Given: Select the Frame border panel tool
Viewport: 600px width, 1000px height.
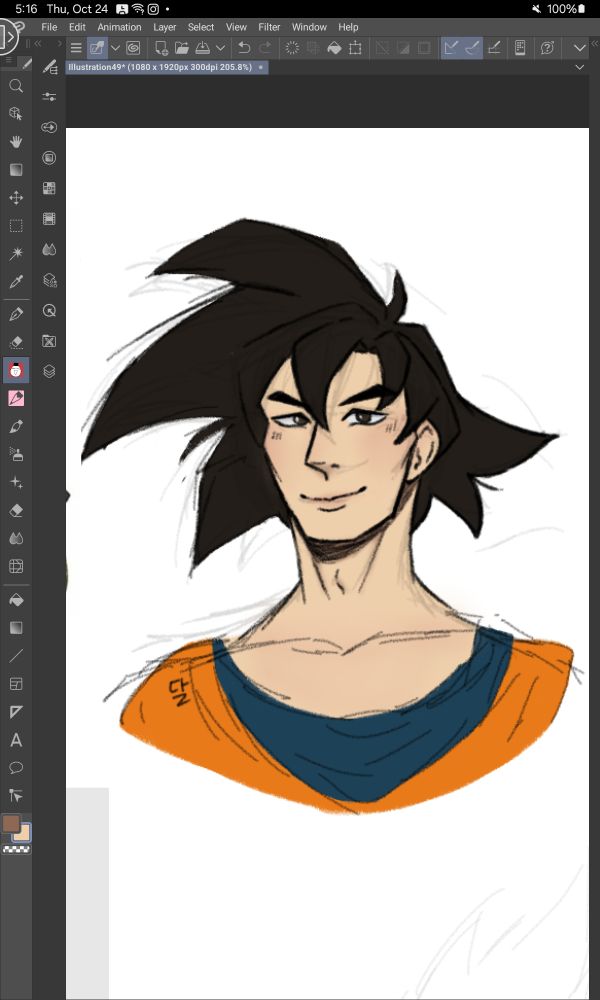Looking at the screenshot, I should pos(16,684).
